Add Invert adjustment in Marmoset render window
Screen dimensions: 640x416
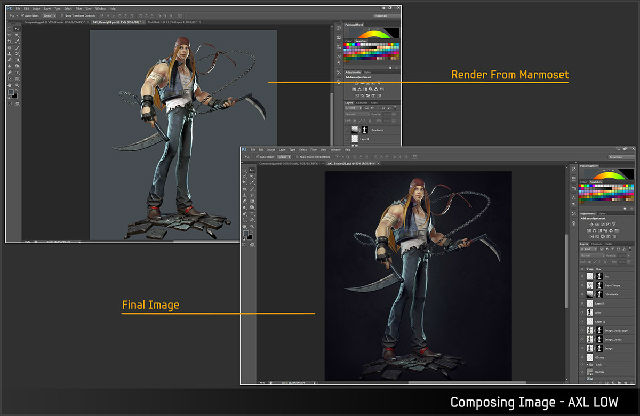tap(357, 96)
